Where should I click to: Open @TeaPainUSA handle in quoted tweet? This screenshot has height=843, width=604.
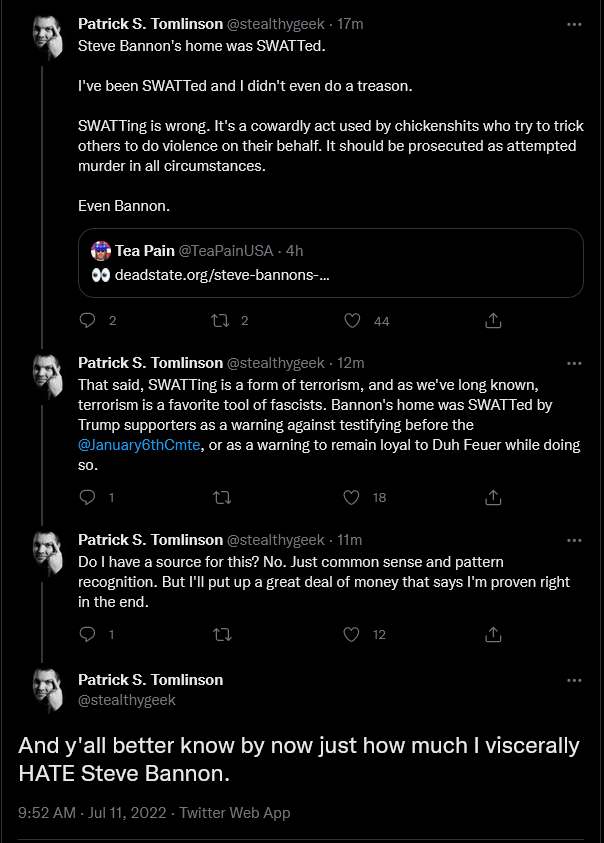226,251
